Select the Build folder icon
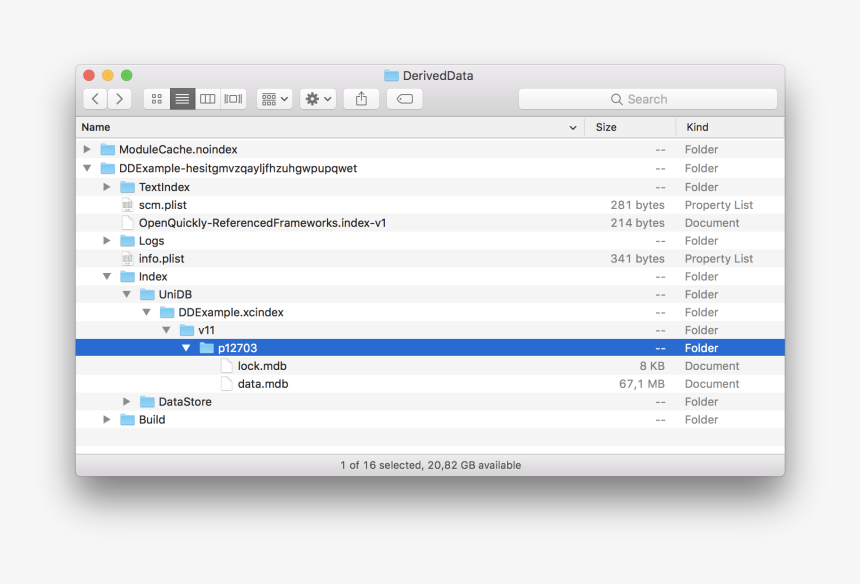 pos(127,420)
